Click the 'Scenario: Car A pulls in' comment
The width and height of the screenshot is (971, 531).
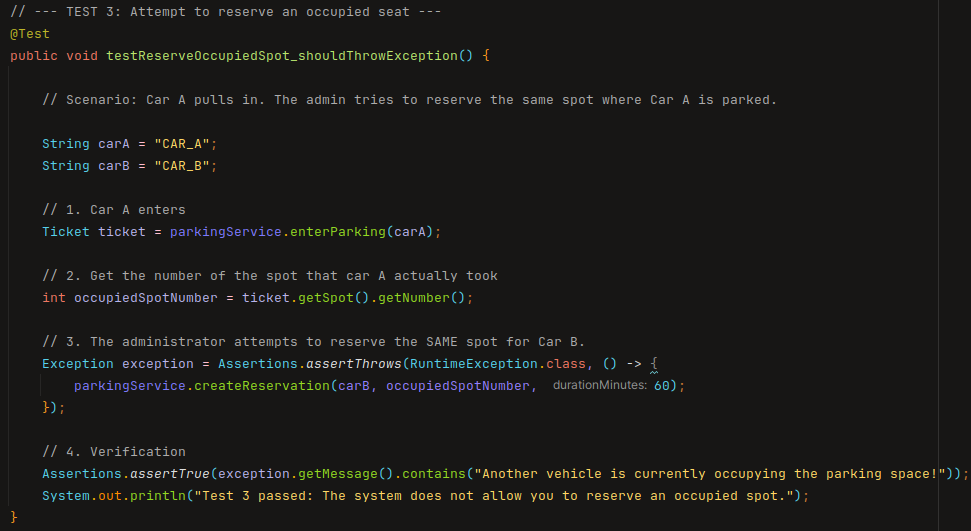(x=409, y=100)
